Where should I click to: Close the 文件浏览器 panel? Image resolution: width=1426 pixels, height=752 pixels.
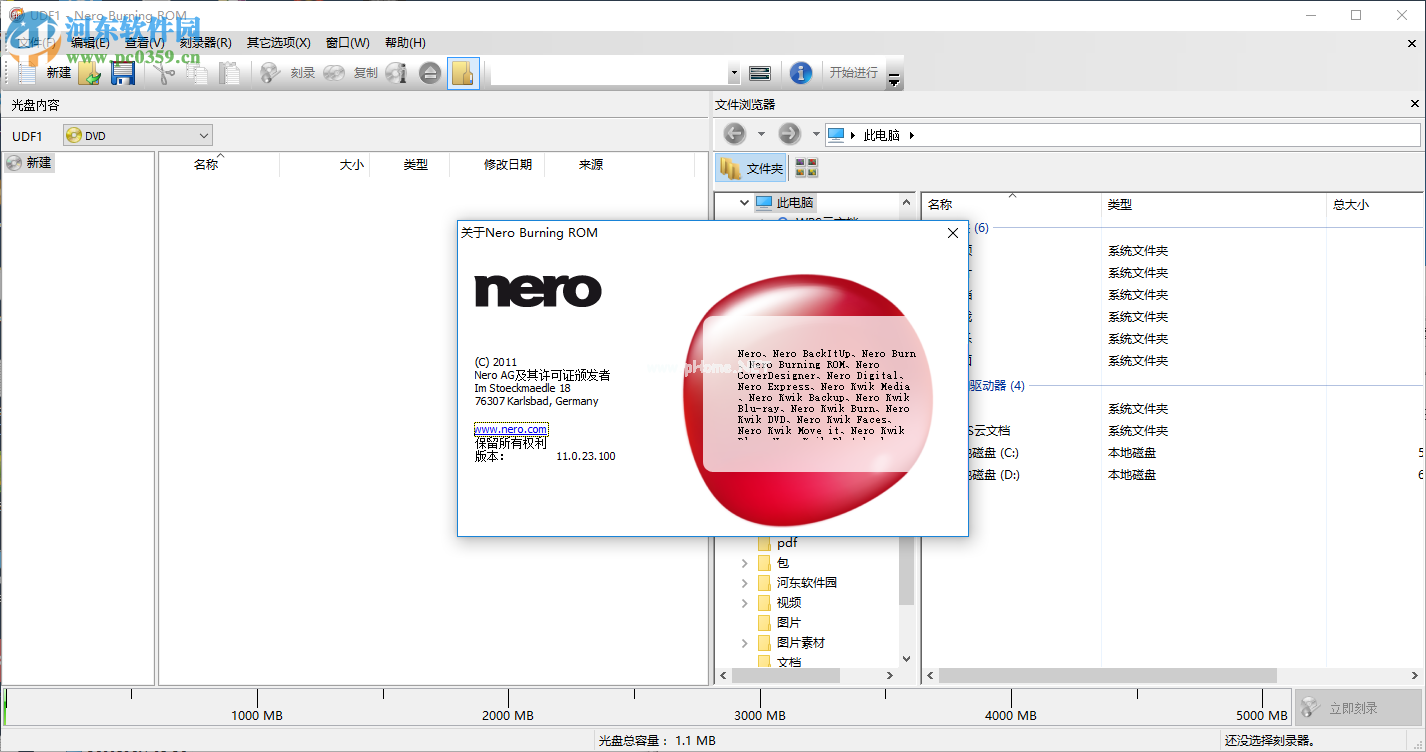coord(1415,104)
